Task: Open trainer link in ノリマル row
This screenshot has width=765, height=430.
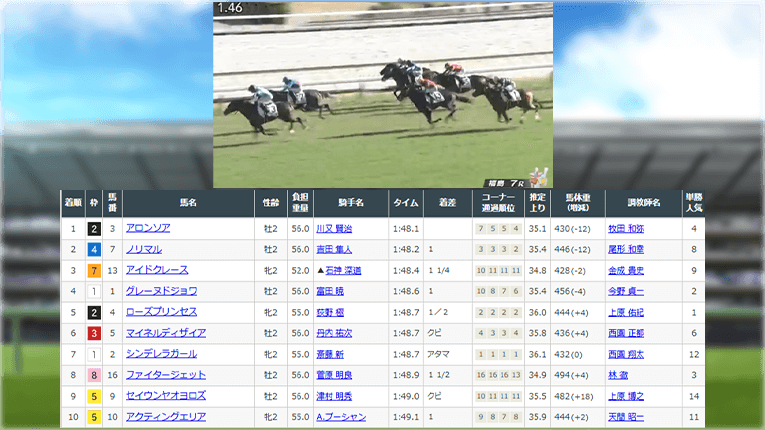Action: click(626, 249)
